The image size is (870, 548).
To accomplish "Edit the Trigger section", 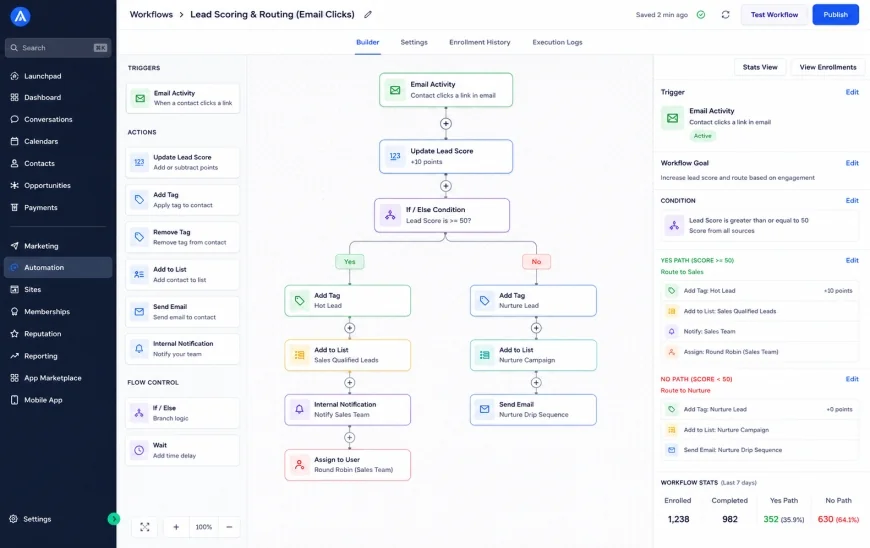I will (852, 92).
